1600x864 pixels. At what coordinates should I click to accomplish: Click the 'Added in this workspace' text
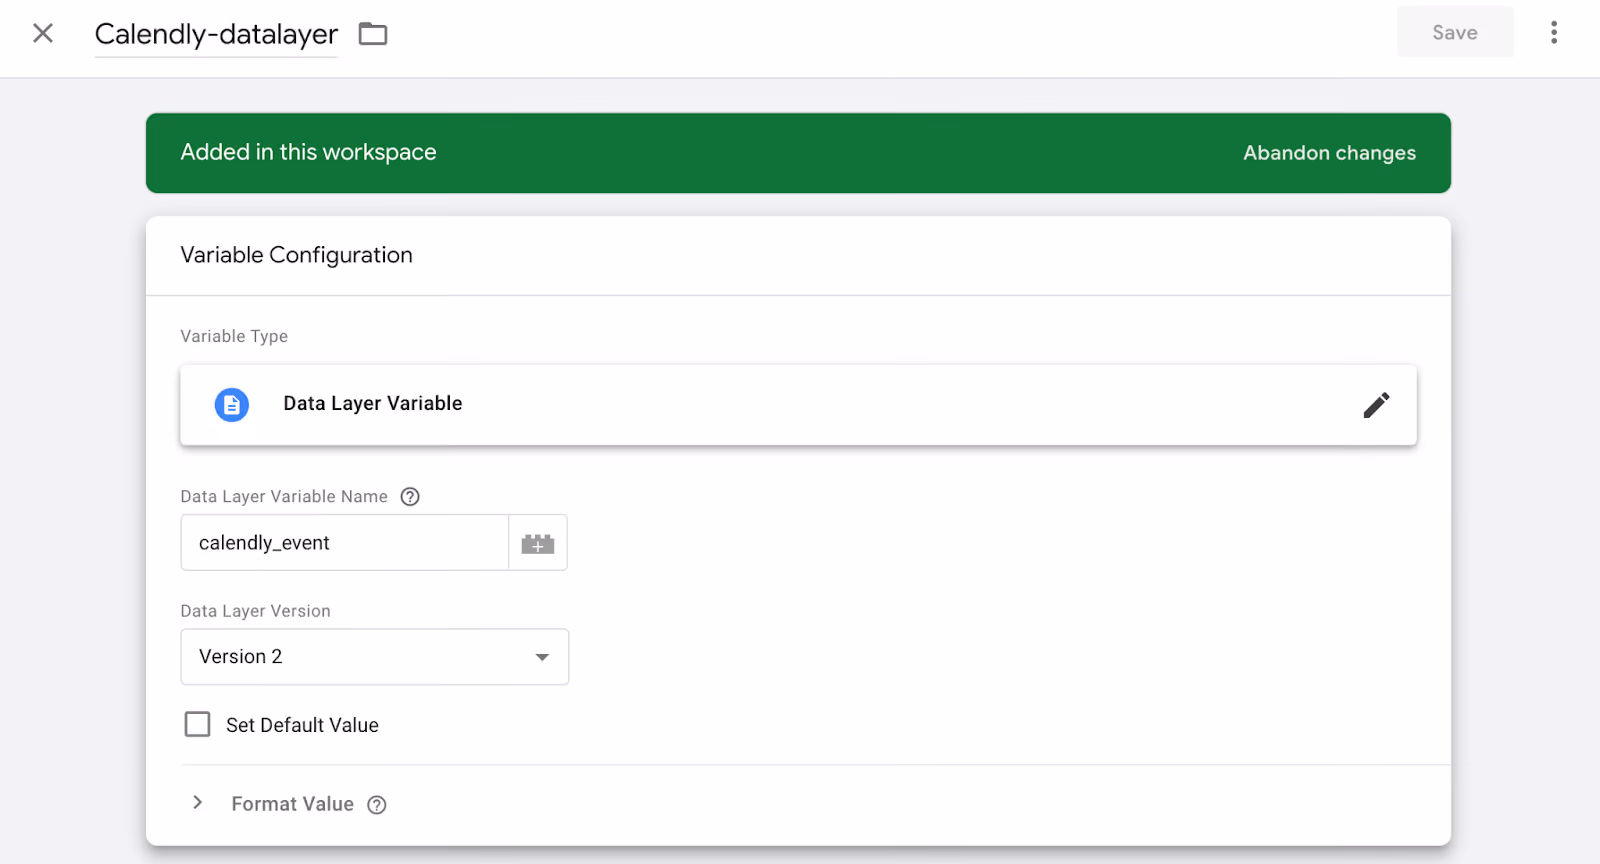308,152
